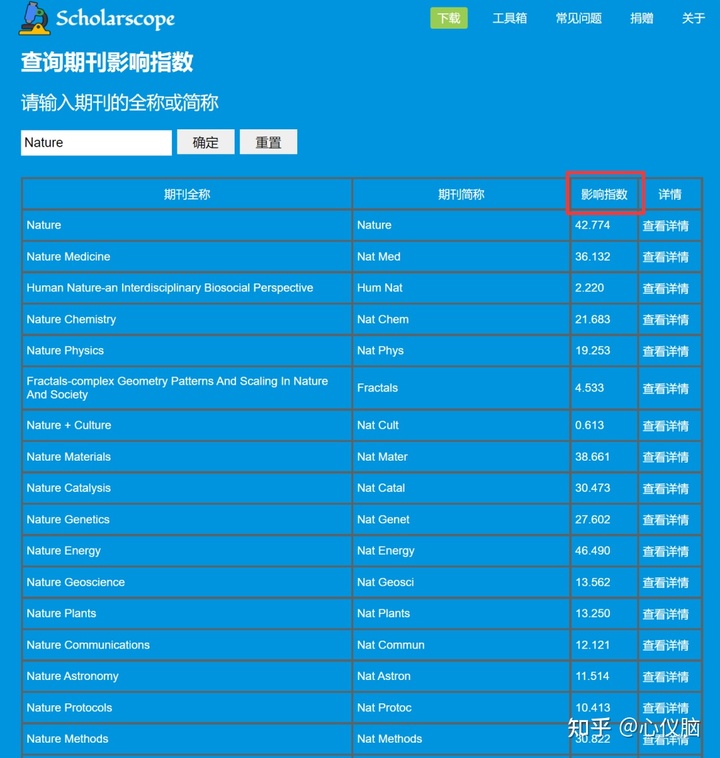Select the Nature Plants full name cell
720x758 pixels.
click(x=187, y=613)
